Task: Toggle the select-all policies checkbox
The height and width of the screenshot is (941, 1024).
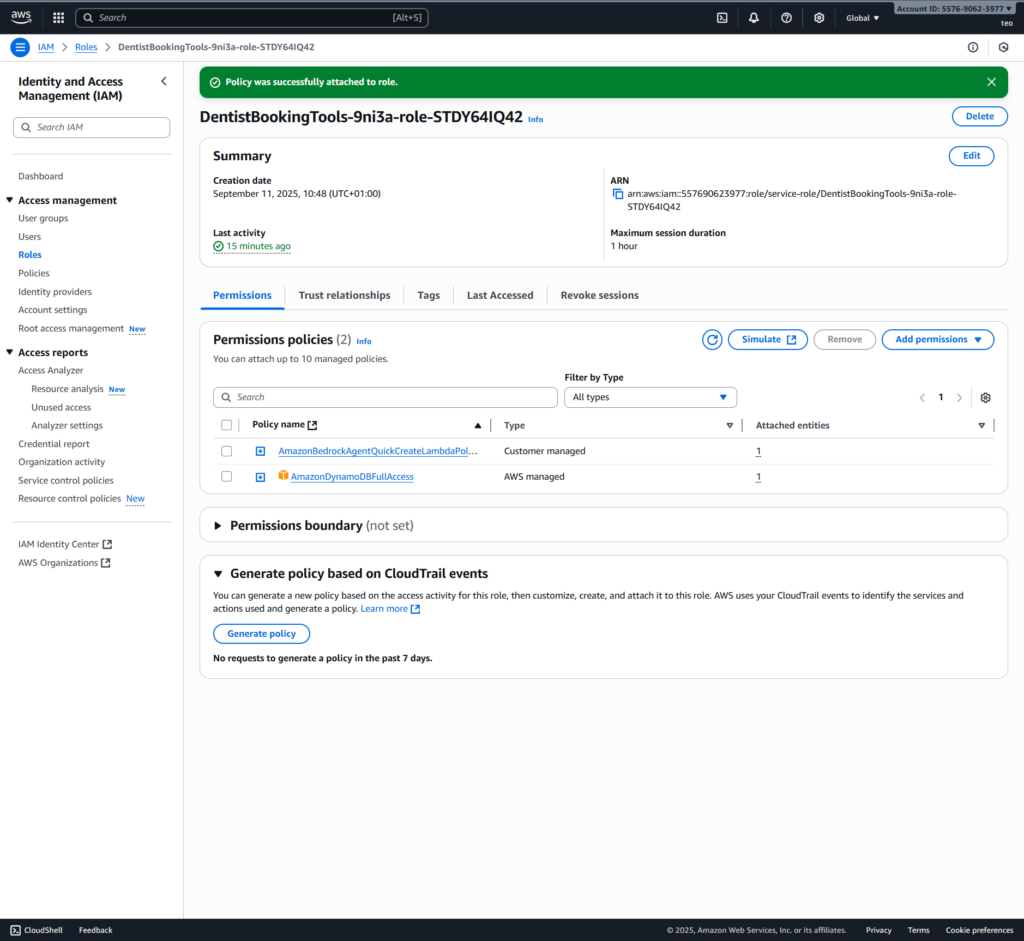Action: pos(226,425)
